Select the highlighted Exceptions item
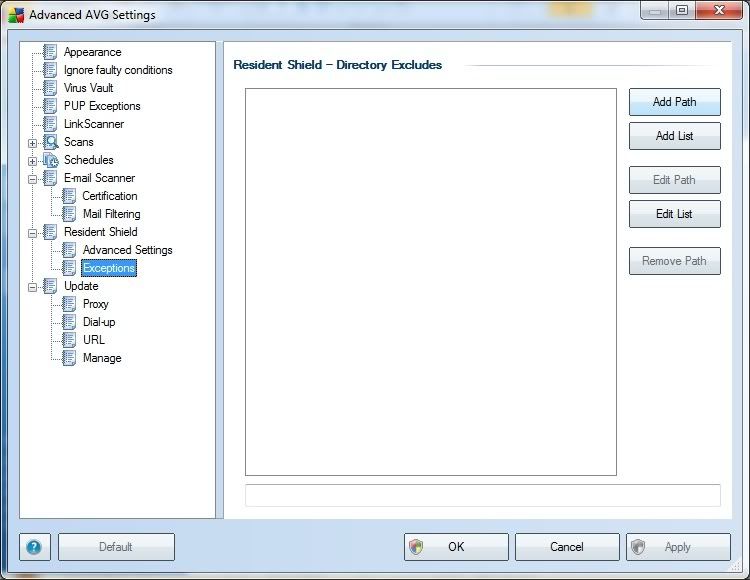Screen dimensions: 750x580 click(109, 268)
